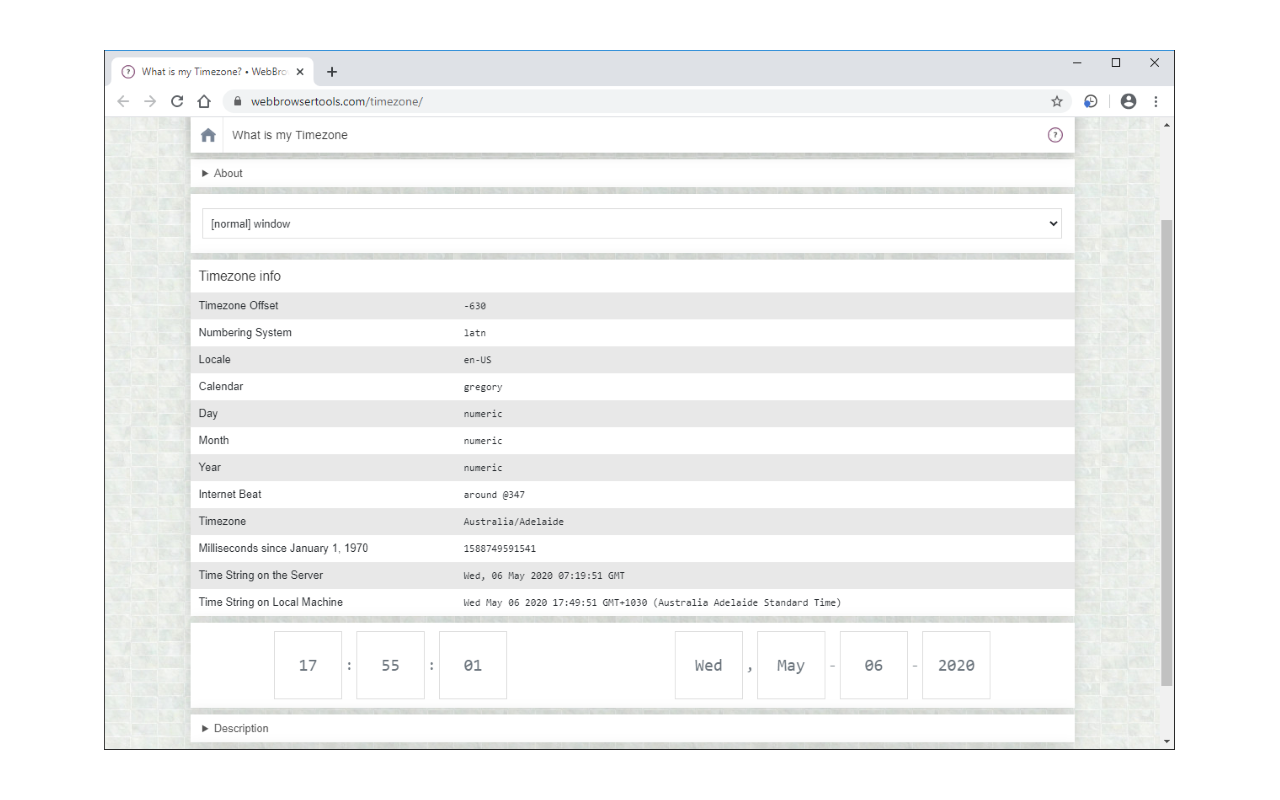Click the address bar URL
This screenshot has height=800, width=1280.
pyautogui.click(x=337, y=101)
